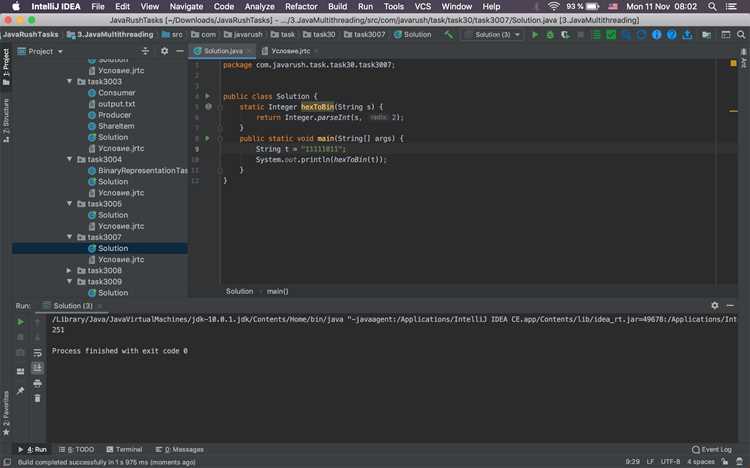The height and width of the screenshot is (468, 750).
Task: Collapse the task3005 folder
Action: (x=69, y=203)
